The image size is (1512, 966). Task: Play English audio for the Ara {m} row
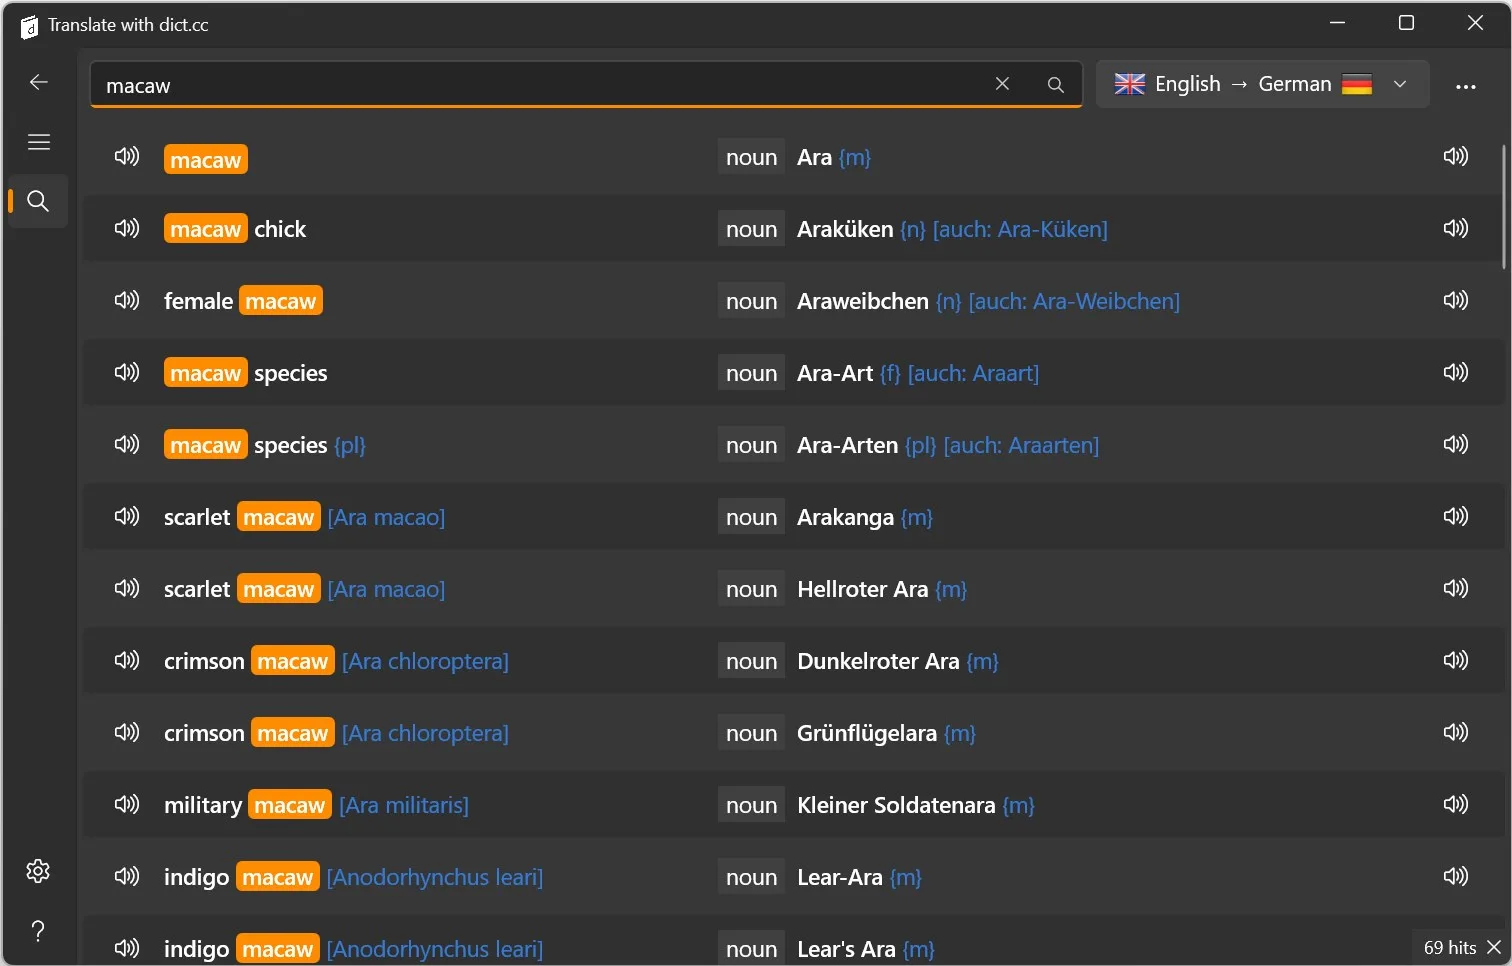point(127,157)
